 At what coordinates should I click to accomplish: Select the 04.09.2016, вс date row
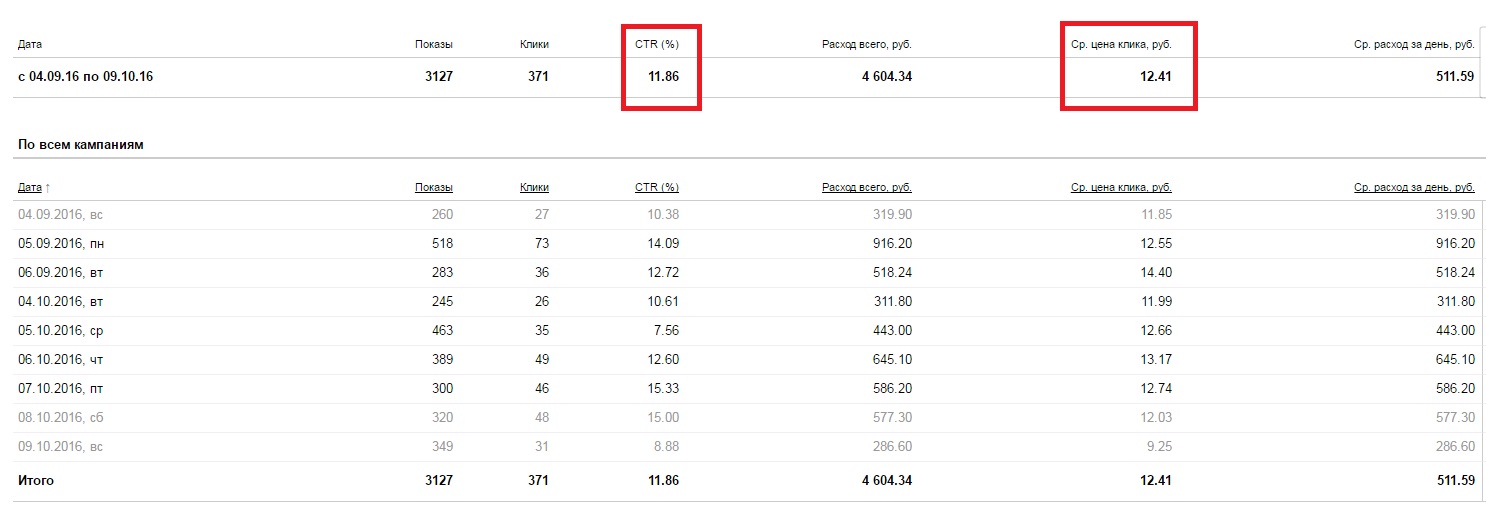[x=59, y=214]
